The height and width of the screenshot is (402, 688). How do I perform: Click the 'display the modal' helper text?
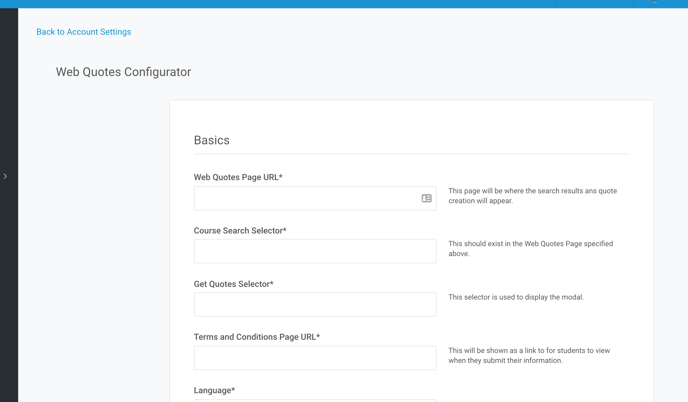(x=516, y=297)
